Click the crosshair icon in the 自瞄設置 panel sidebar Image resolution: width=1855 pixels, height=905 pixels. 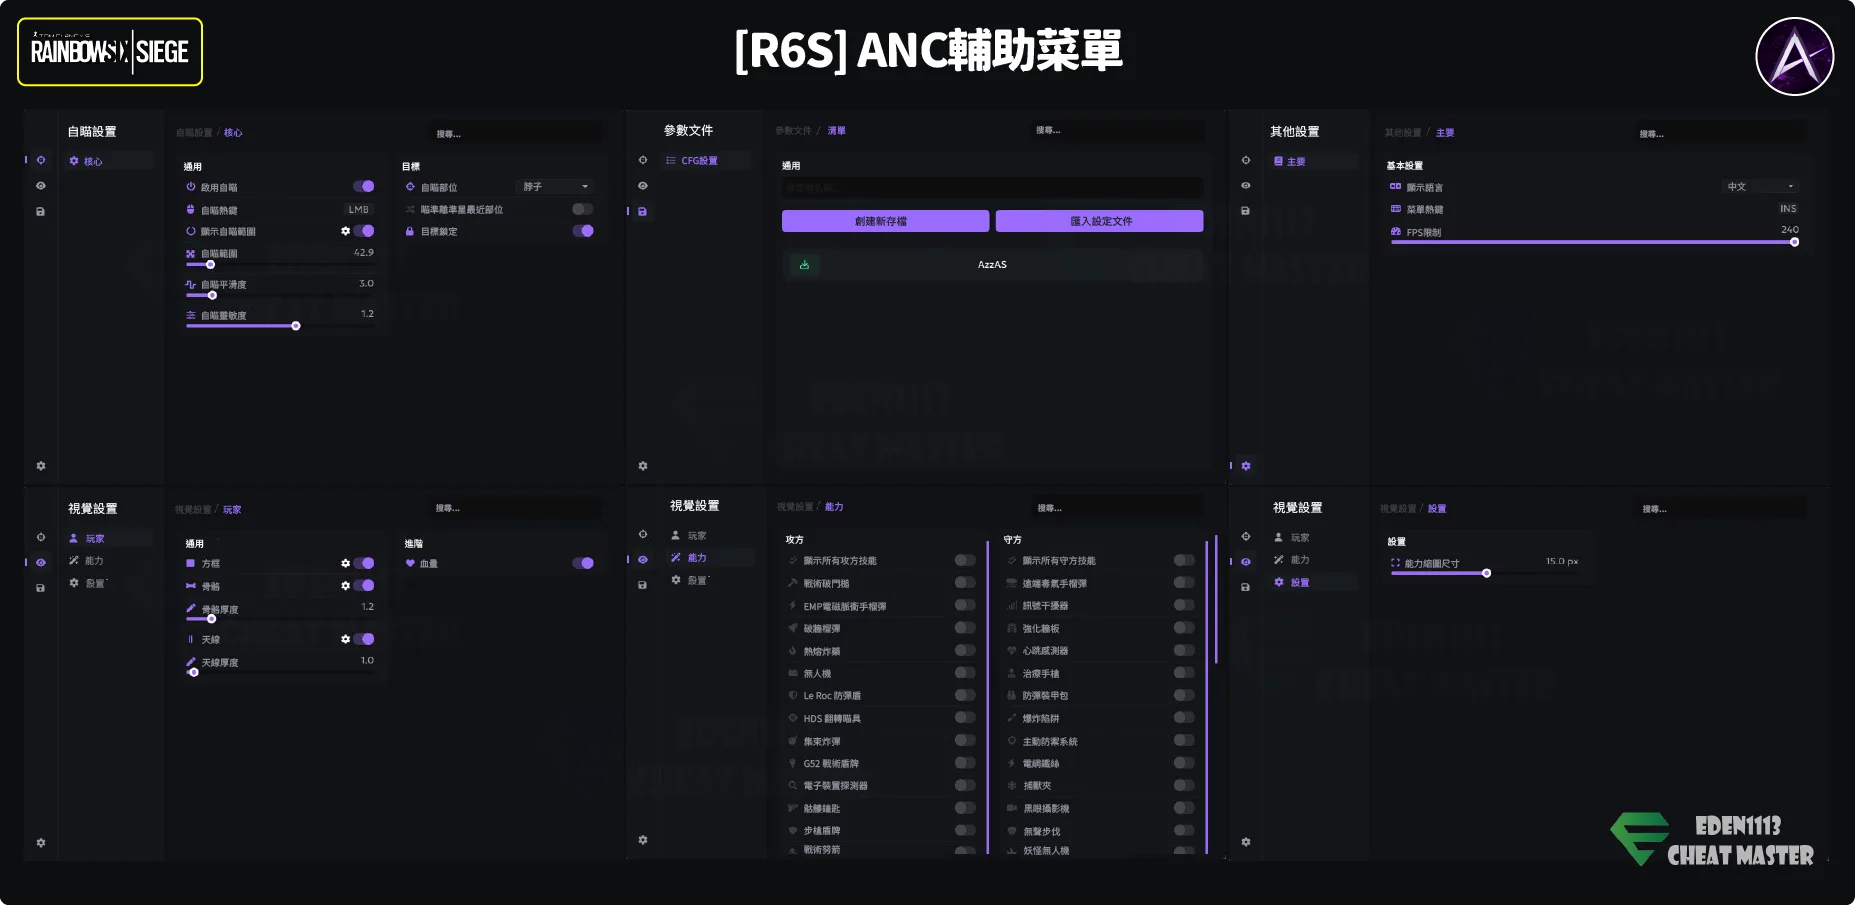(x=41, y=160)
